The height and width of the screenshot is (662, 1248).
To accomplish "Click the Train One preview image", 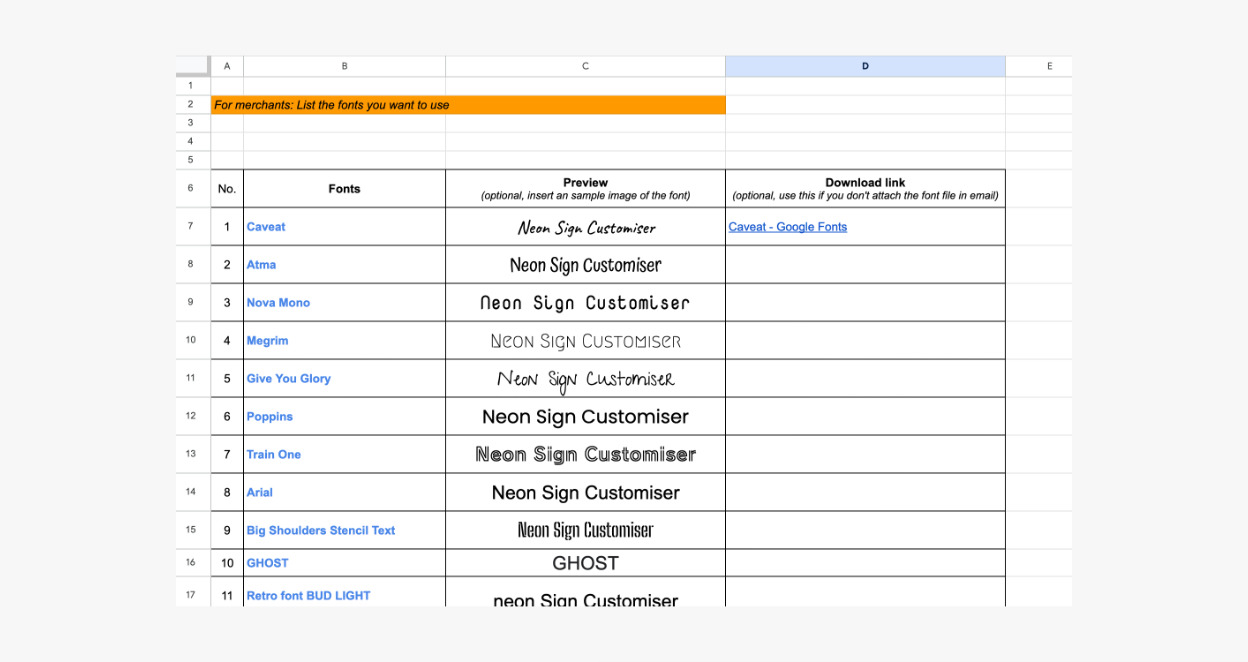I will 585,455.
